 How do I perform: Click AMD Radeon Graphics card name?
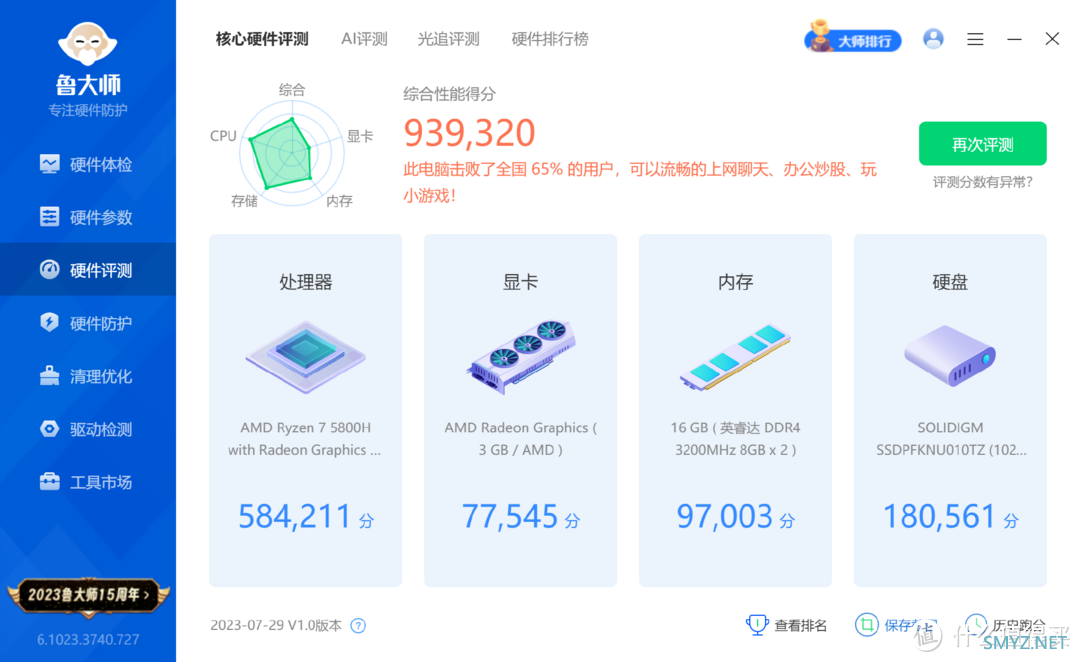521,439
